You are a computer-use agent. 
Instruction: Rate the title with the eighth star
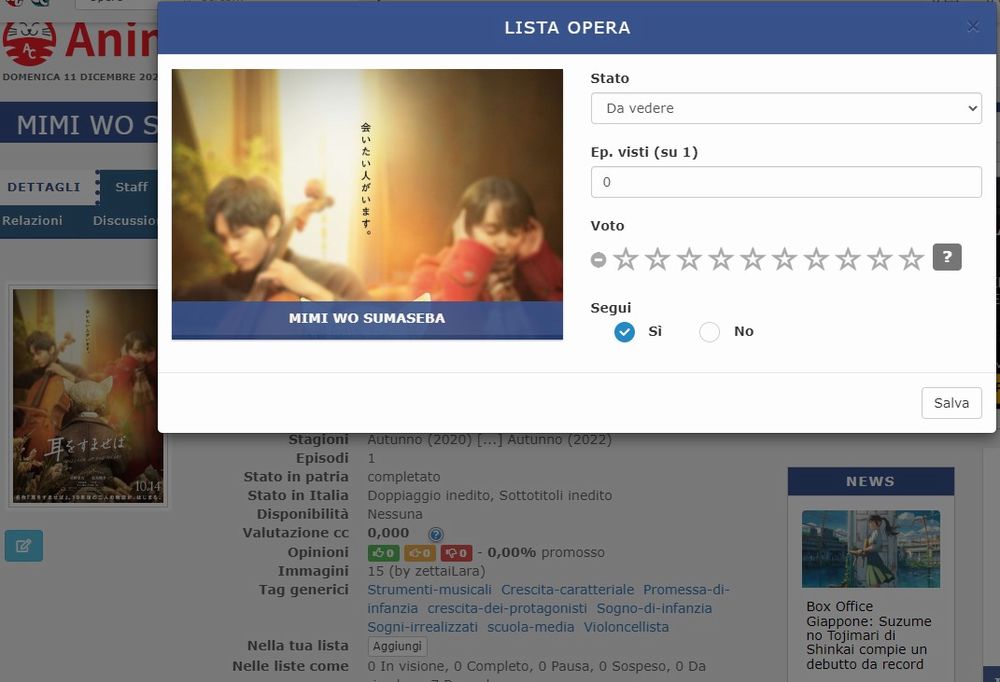click(x=848, y=259)
